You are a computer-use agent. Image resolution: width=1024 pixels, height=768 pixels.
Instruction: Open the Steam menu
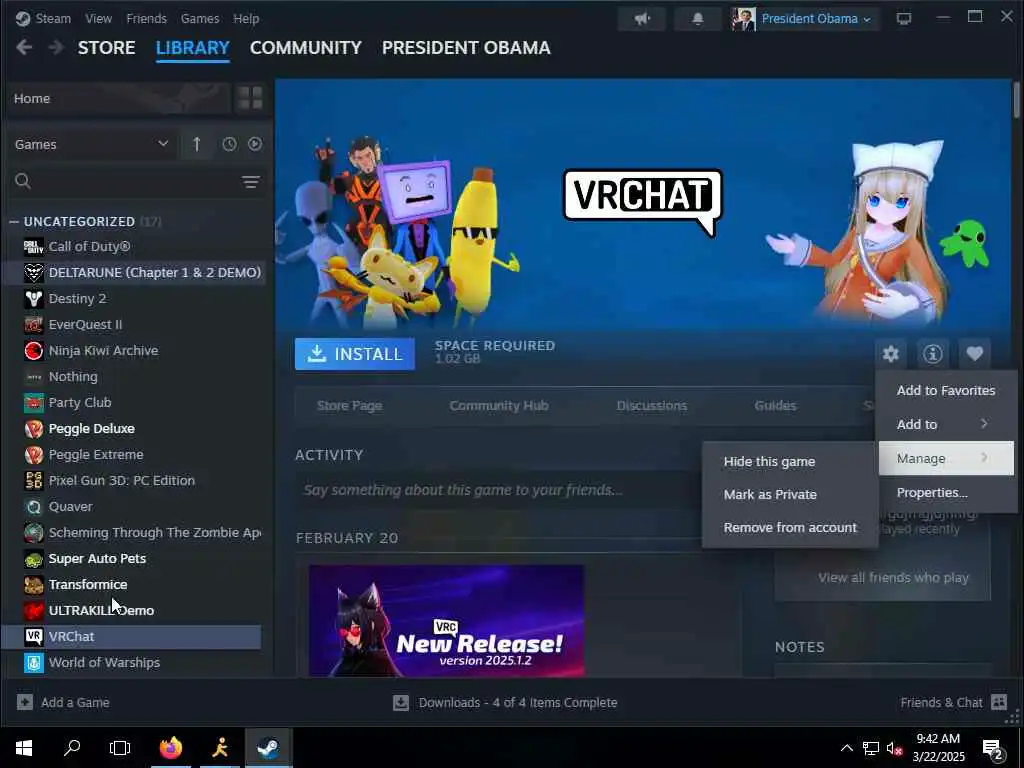click(x=53, y=19)
